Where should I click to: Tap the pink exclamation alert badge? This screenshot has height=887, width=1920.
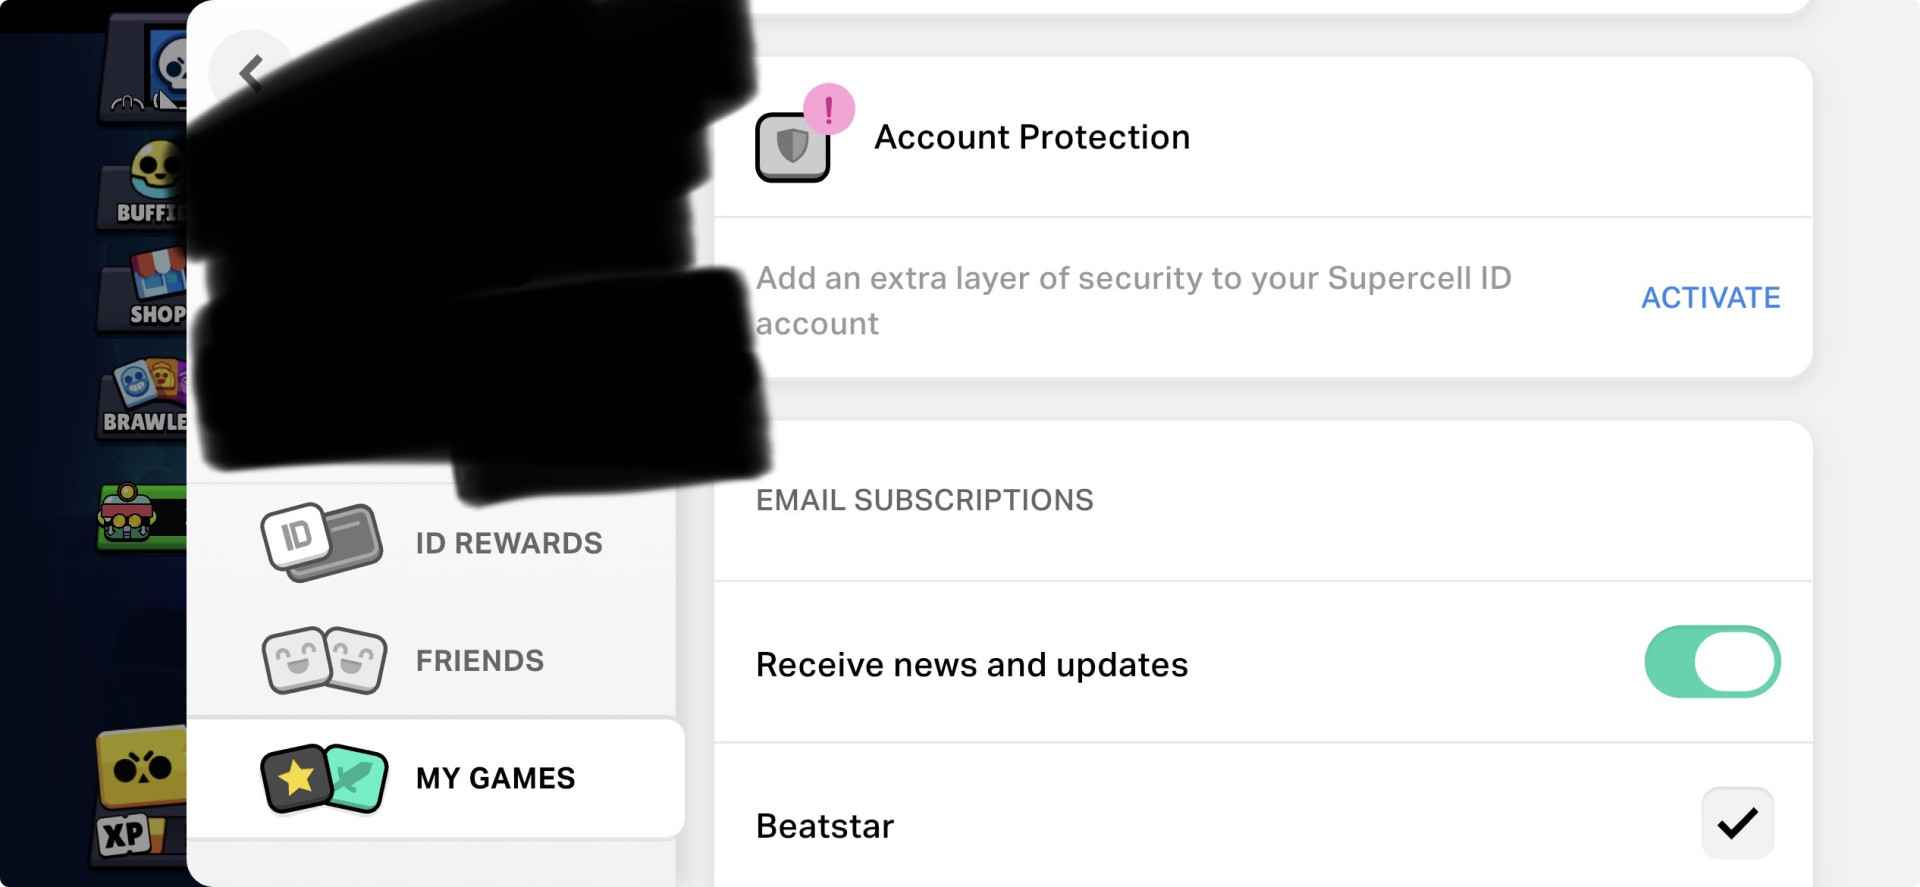coord(828,109)
